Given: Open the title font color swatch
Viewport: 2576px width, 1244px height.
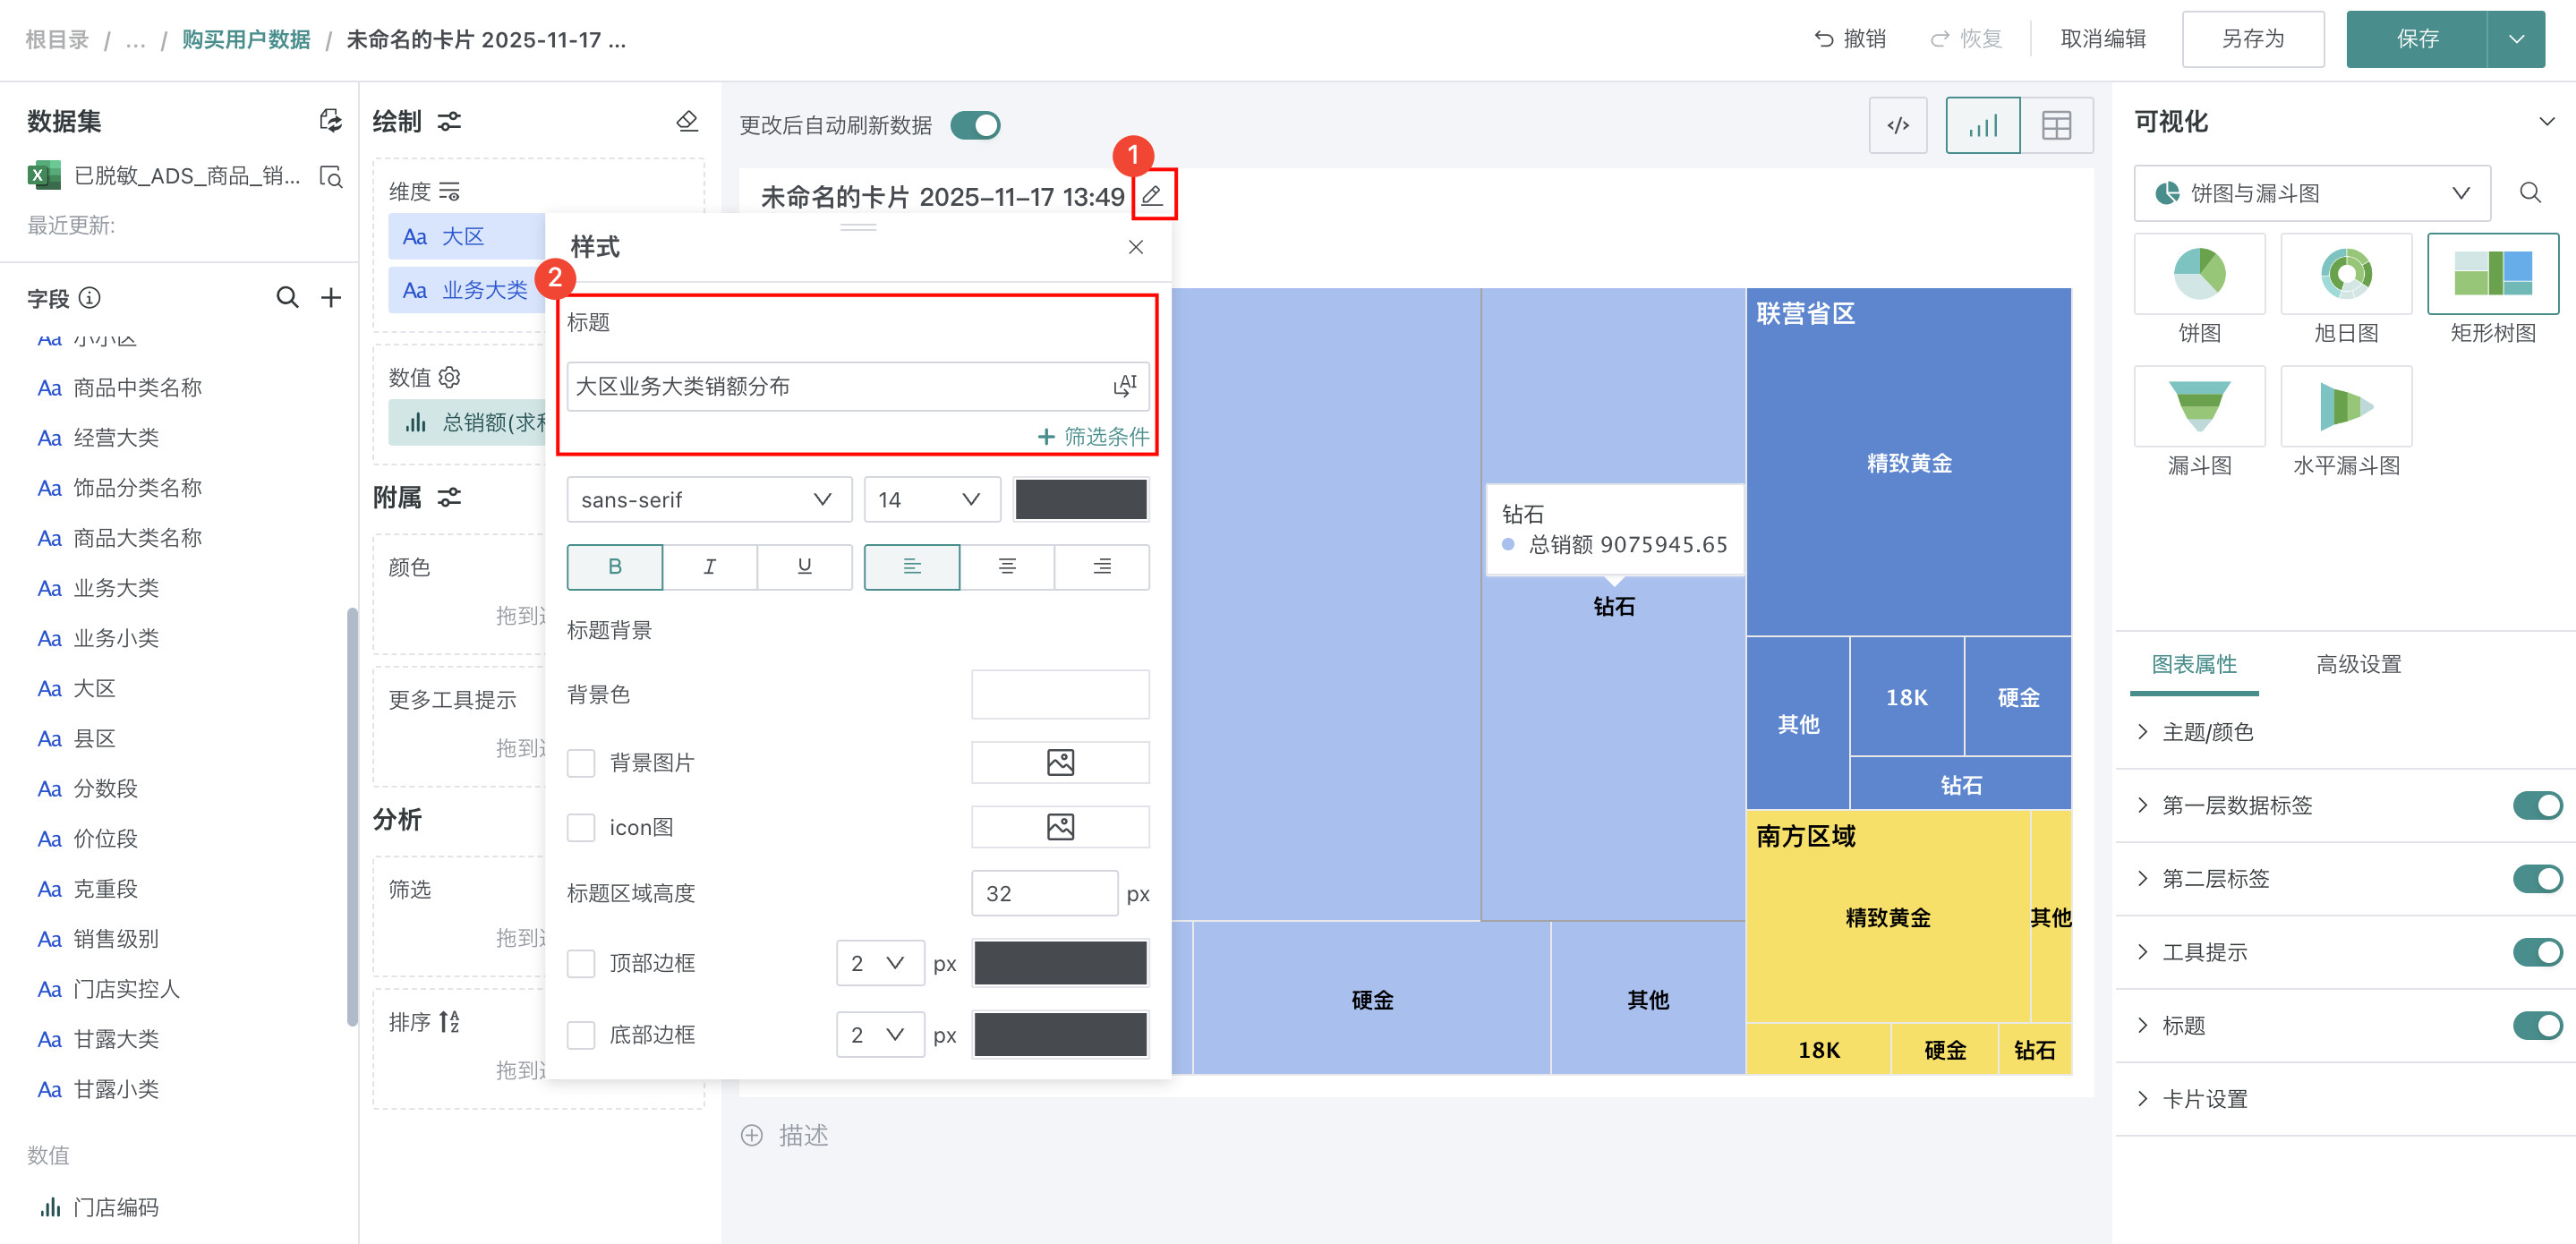Looking at the screenshot, I should click(1080, 499).
